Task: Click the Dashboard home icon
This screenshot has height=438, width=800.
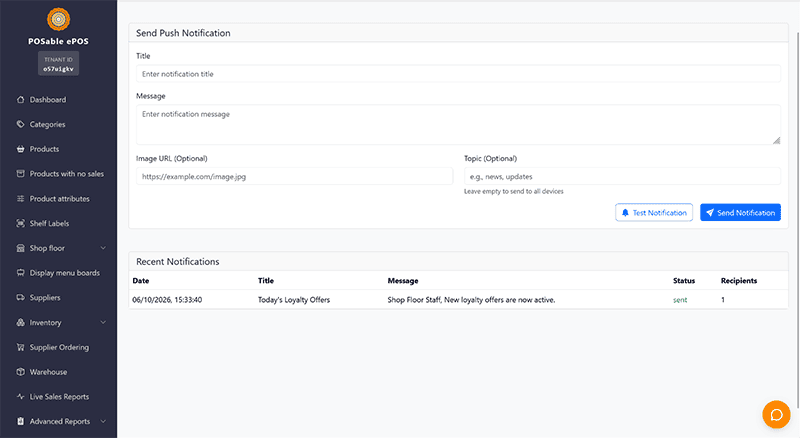Action: (x=20, y=100)
